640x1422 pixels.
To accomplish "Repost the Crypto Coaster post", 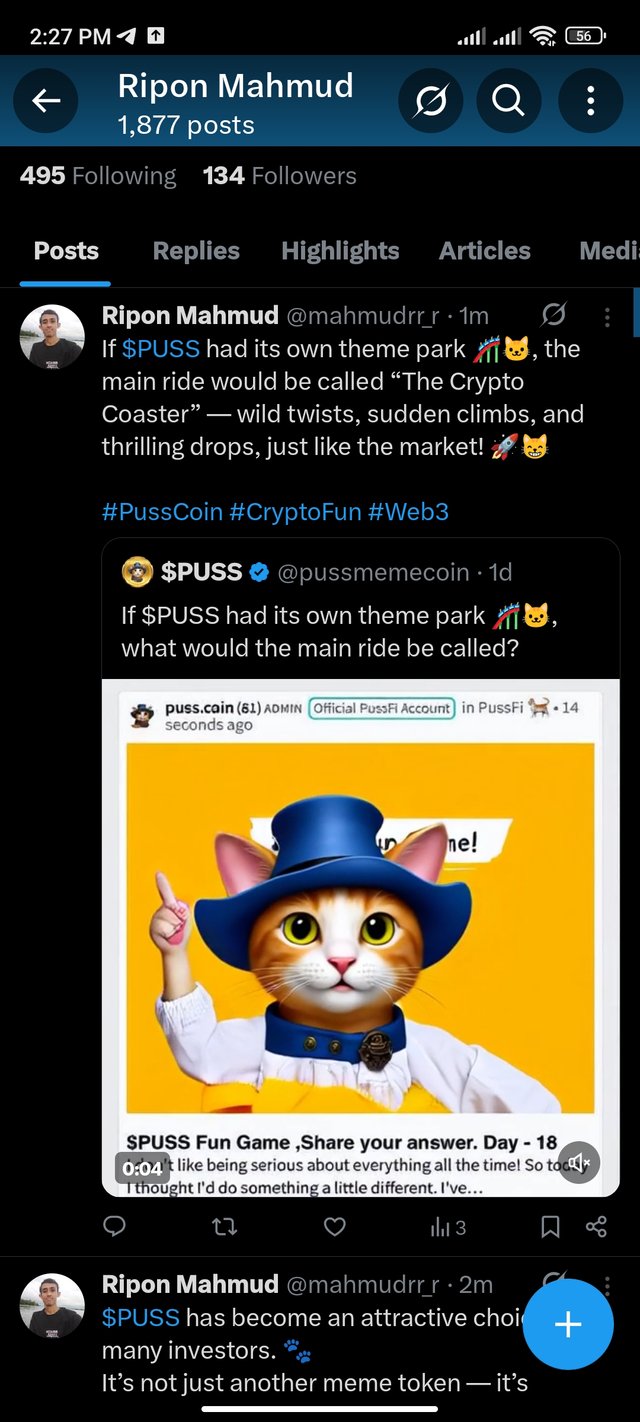I will [x=225, y=1227].
